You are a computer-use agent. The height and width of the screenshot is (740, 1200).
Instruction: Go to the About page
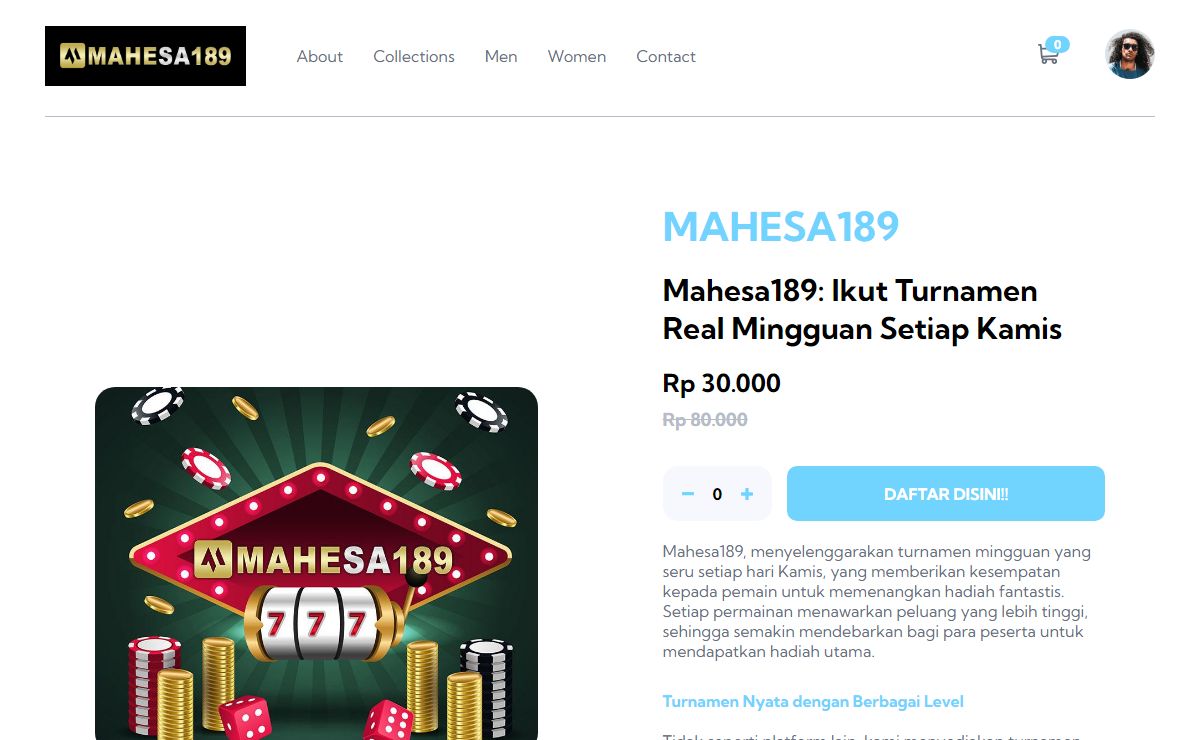pyautogui.click(x=320, y=56)
